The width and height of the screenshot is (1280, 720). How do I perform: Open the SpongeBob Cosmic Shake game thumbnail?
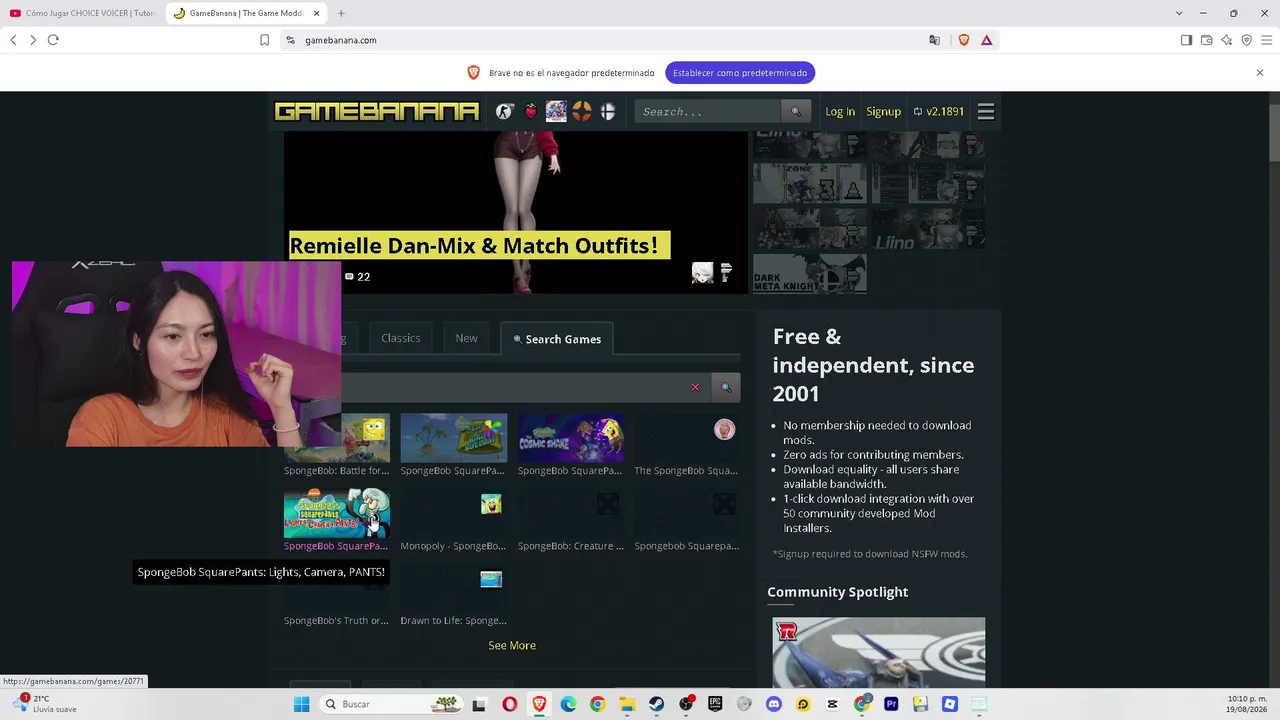point(571,438)
